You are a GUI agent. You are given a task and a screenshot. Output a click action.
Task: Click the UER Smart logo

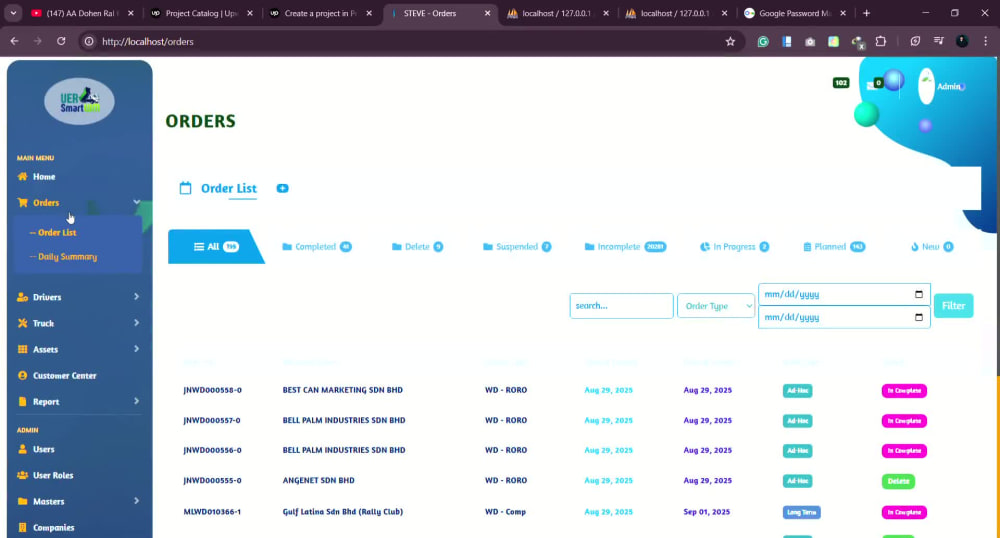79,101
